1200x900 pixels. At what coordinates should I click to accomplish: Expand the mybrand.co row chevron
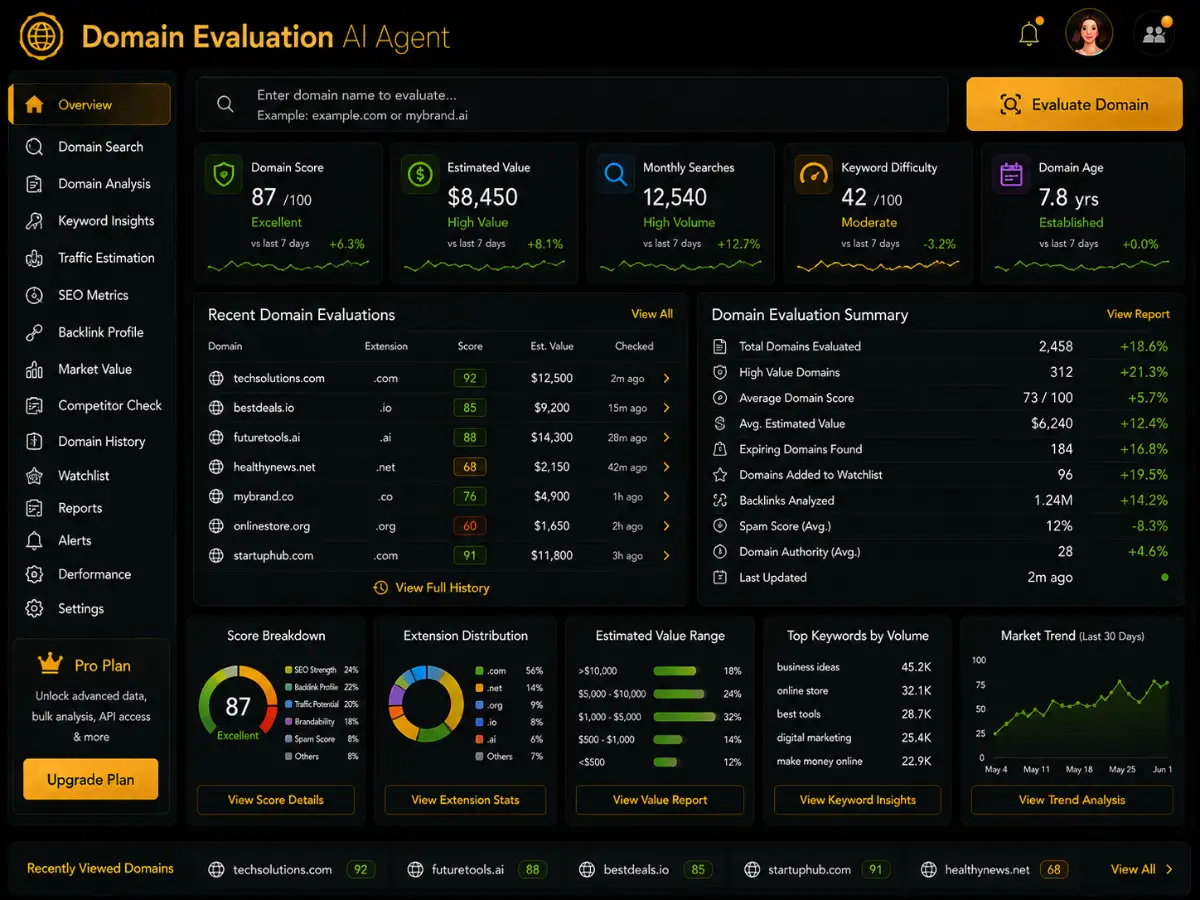[x=667, y=496]
